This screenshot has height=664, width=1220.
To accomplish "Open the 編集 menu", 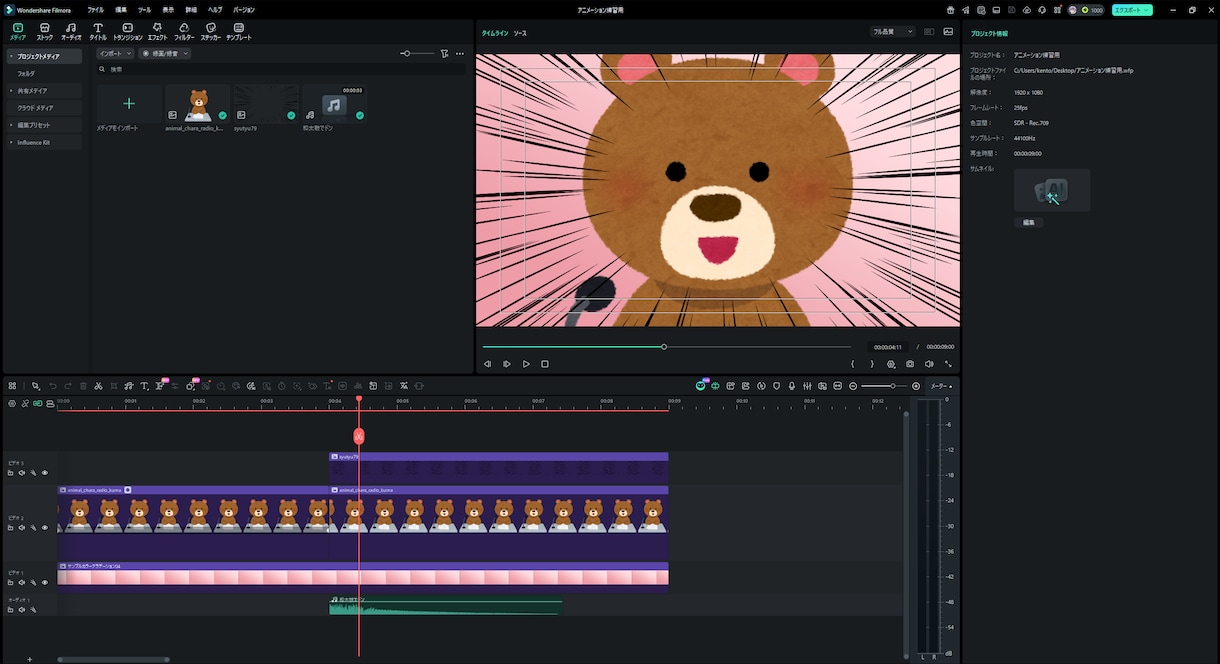I will (x=121, y=9).
